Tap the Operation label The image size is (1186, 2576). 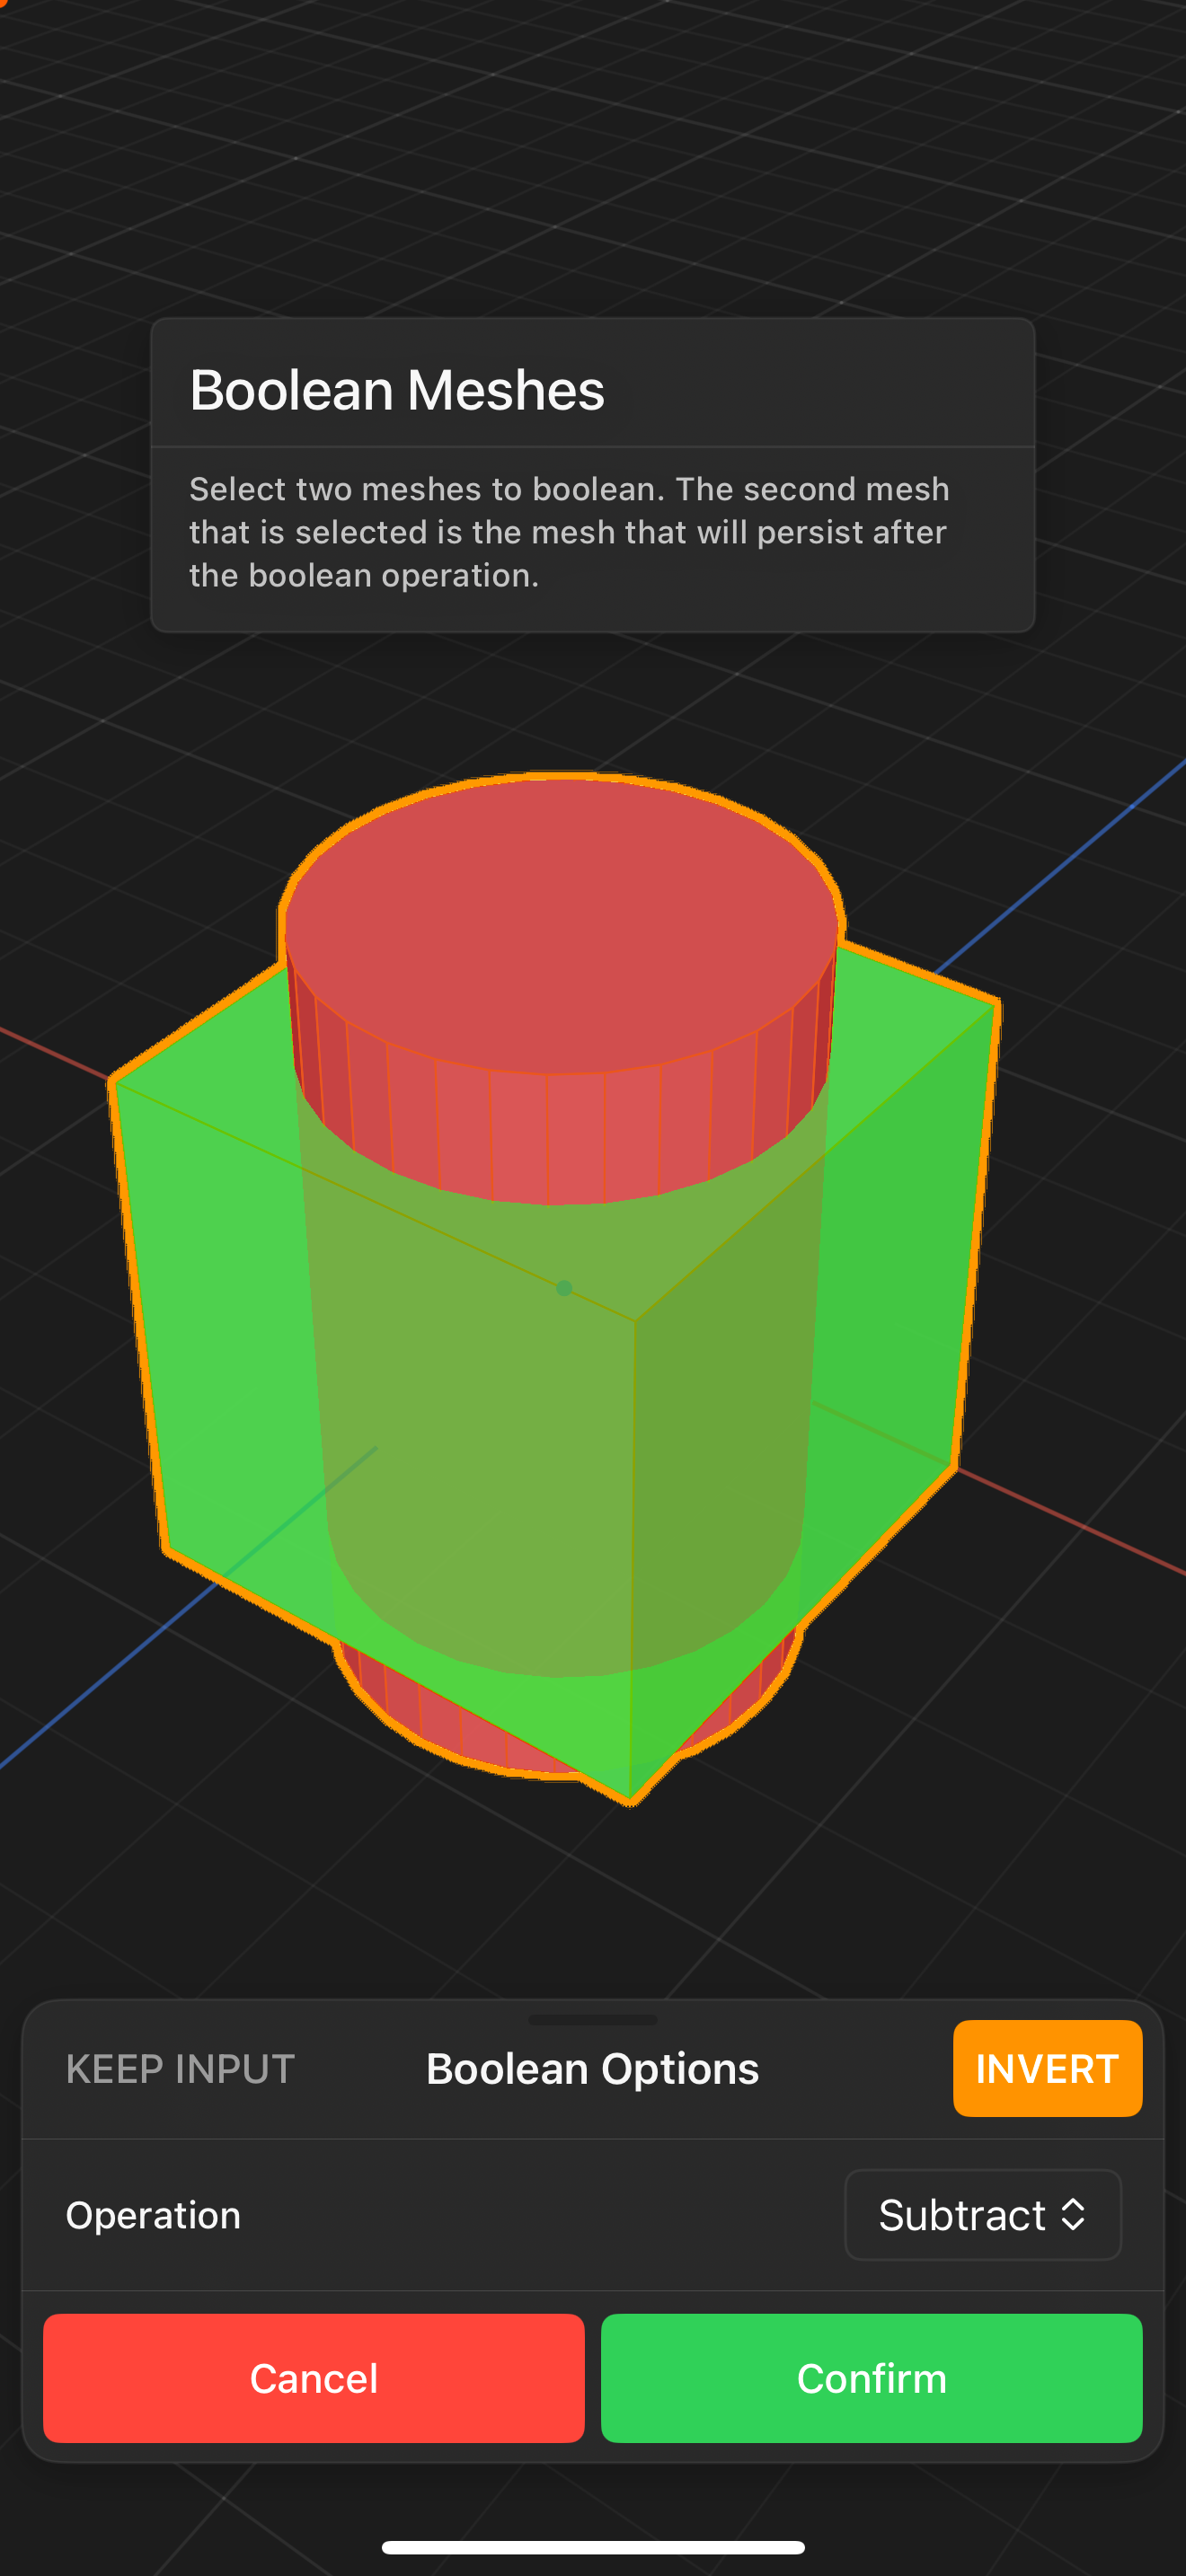[153, 2215]
